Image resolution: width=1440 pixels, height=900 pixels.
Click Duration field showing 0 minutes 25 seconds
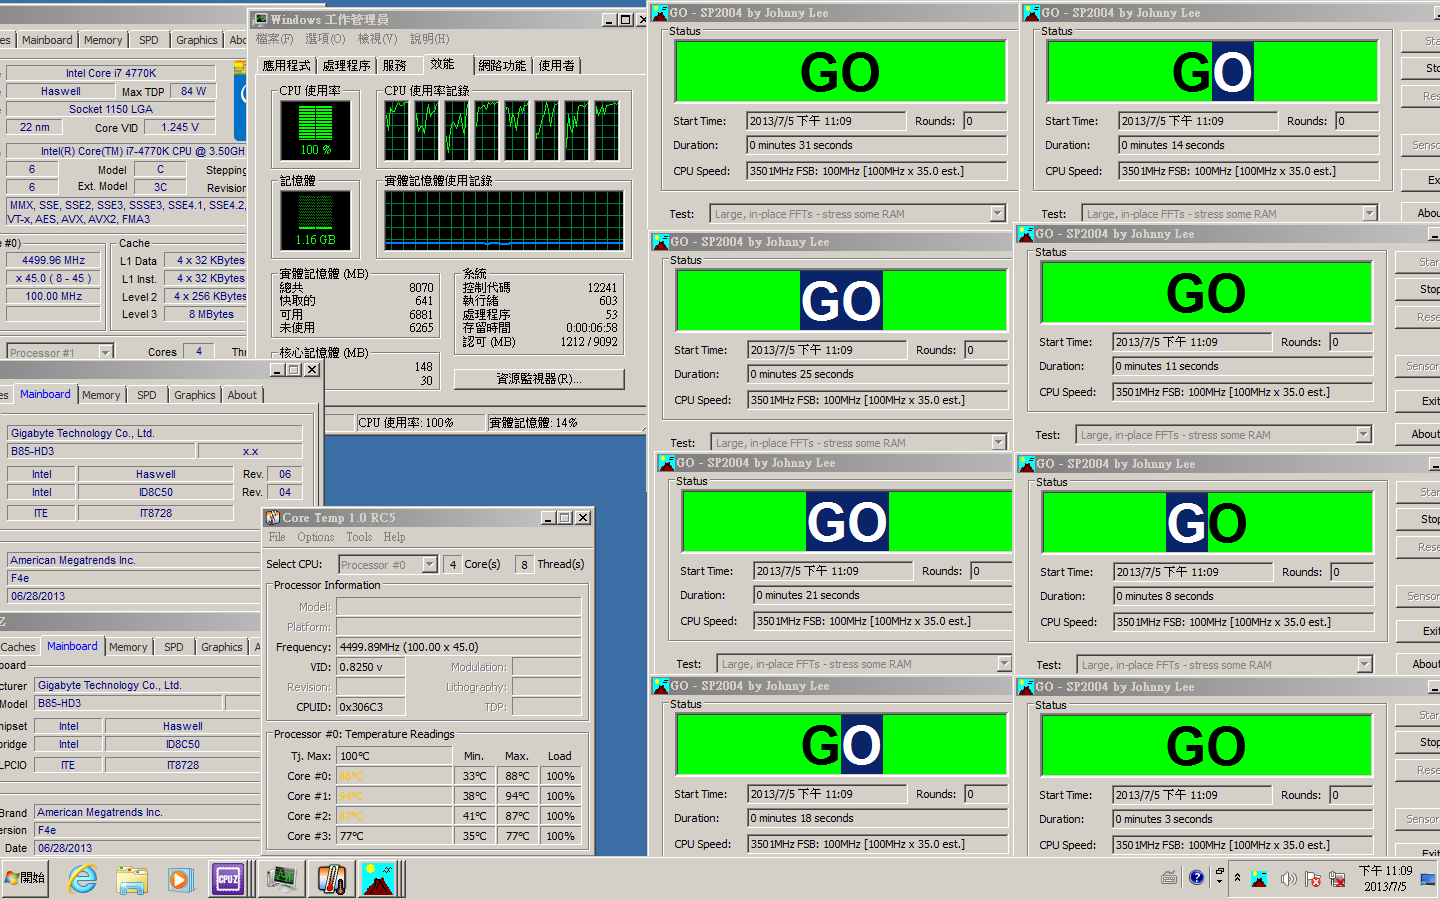(878, 374)
